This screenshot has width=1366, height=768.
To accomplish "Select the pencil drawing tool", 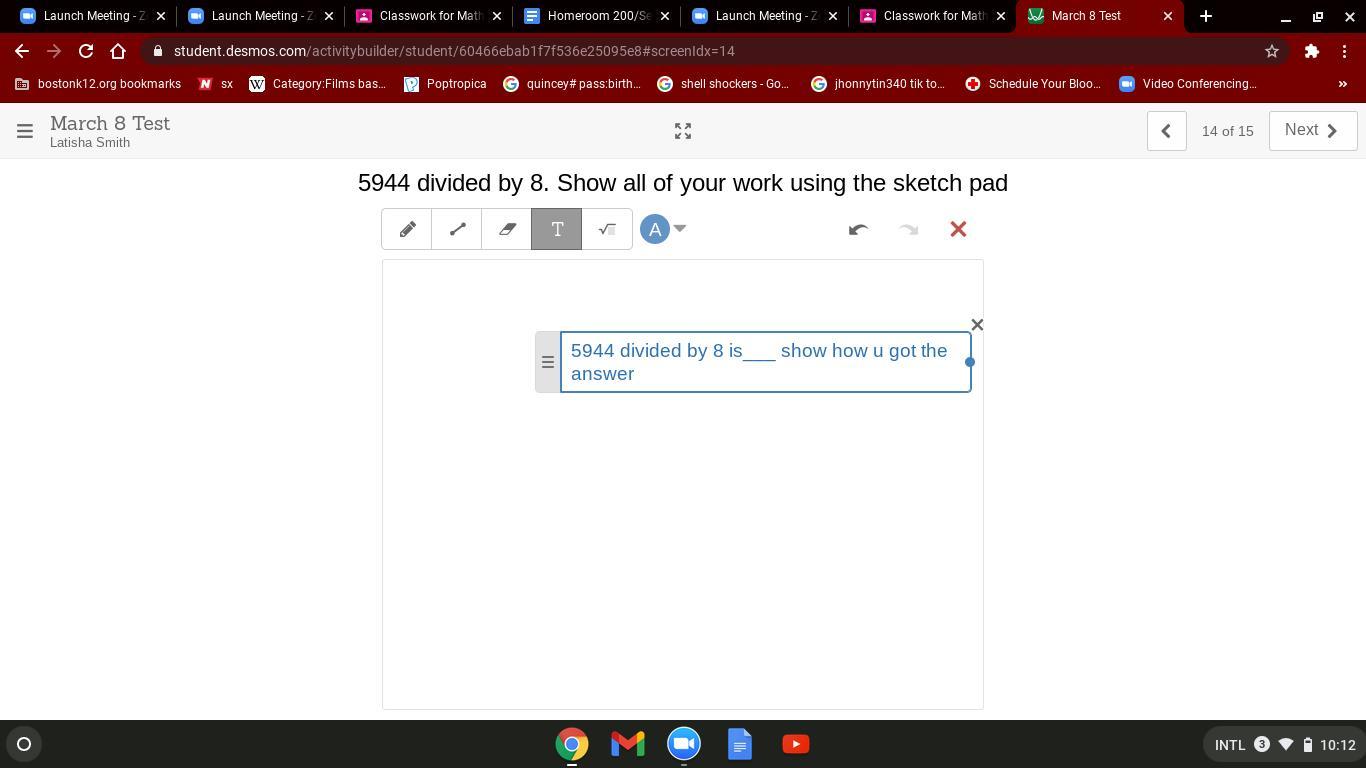I will [407, 229].
